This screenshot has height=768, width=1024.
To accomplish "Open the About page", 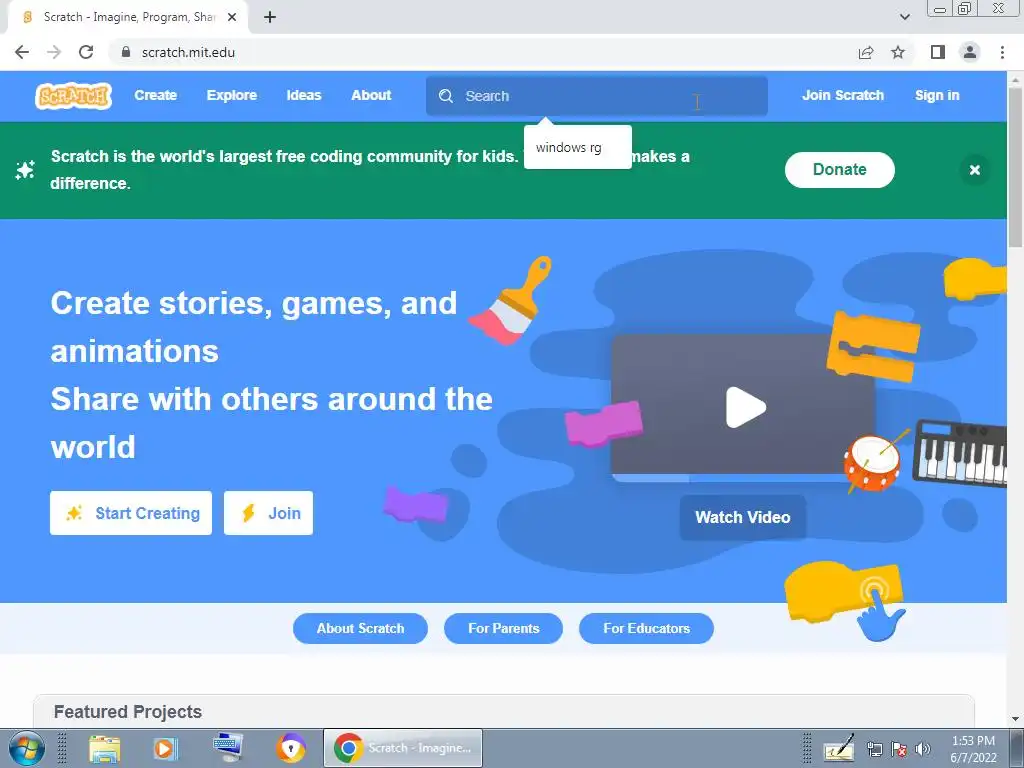I will click(371, 95).
